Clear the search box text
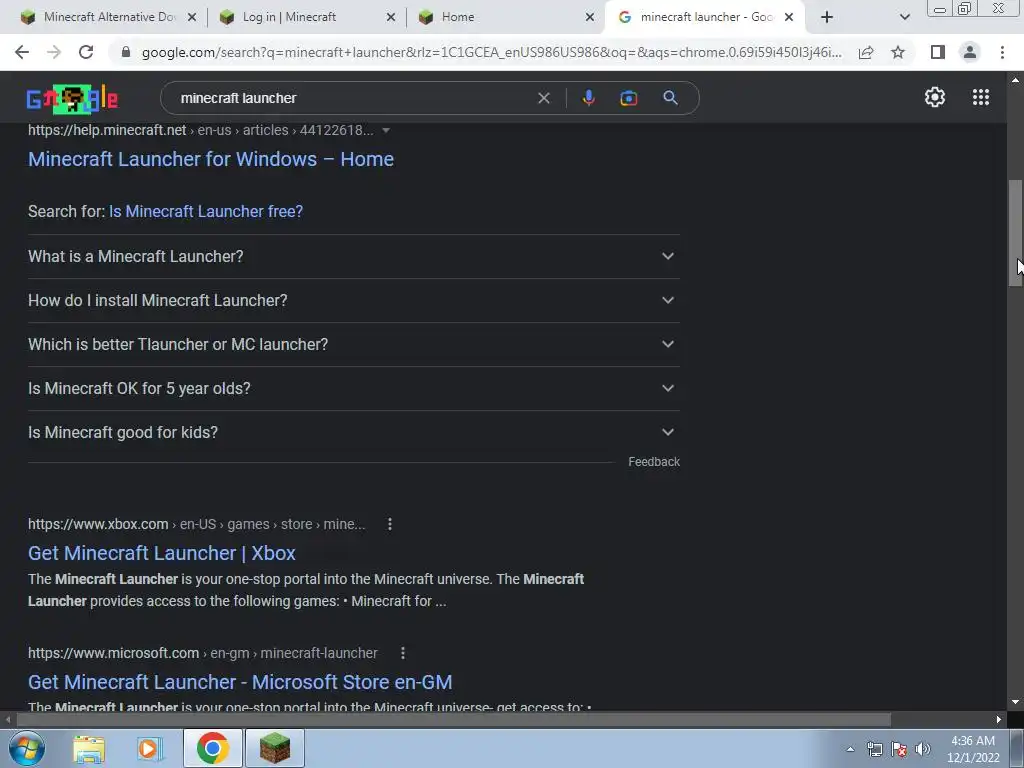 click(x=543, y=98)
